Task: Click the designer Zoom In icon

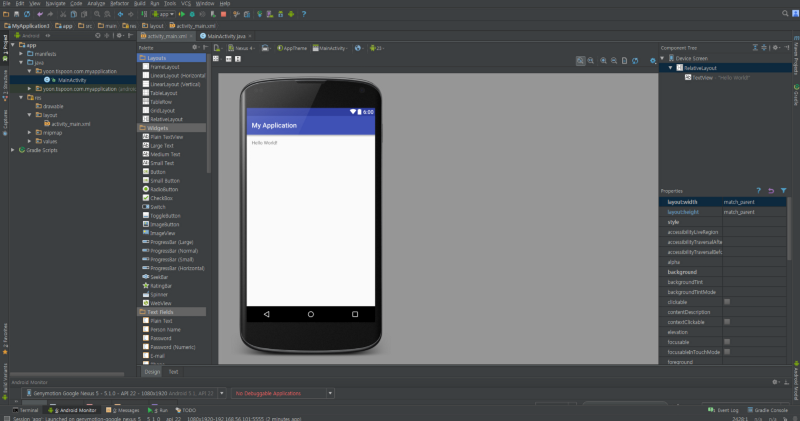Action: [x=604, y=61]
